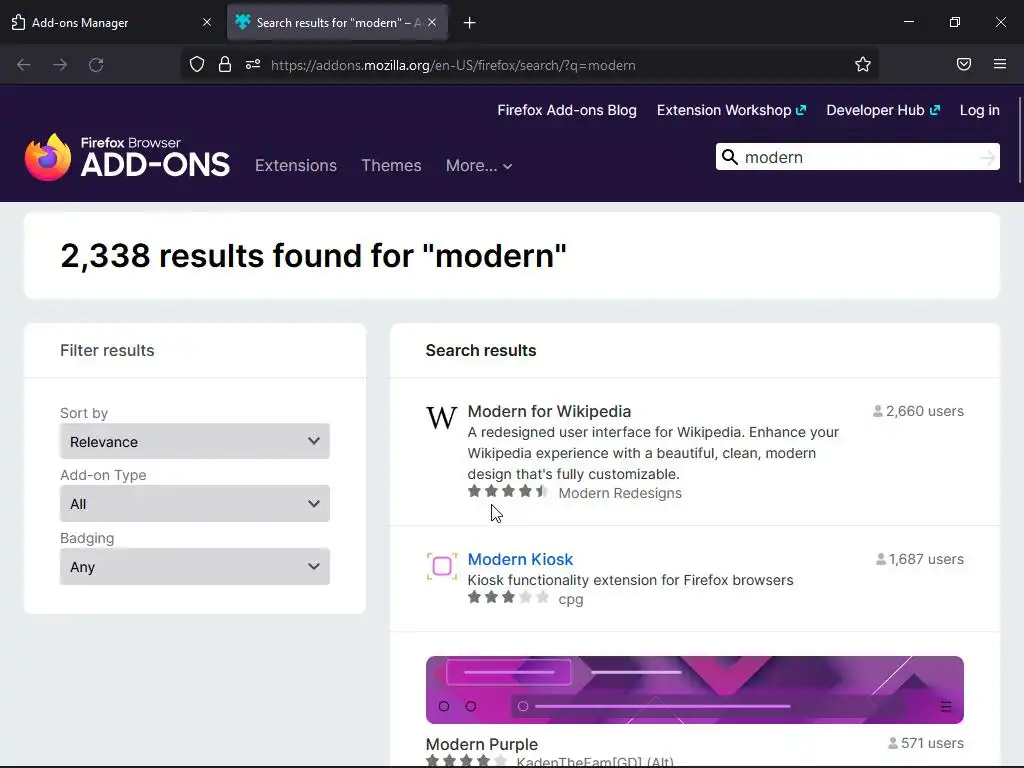Viewport: 1024px width, 768px height.
Task: Open the tracking protection shield icon
Action: click(197, 65)
